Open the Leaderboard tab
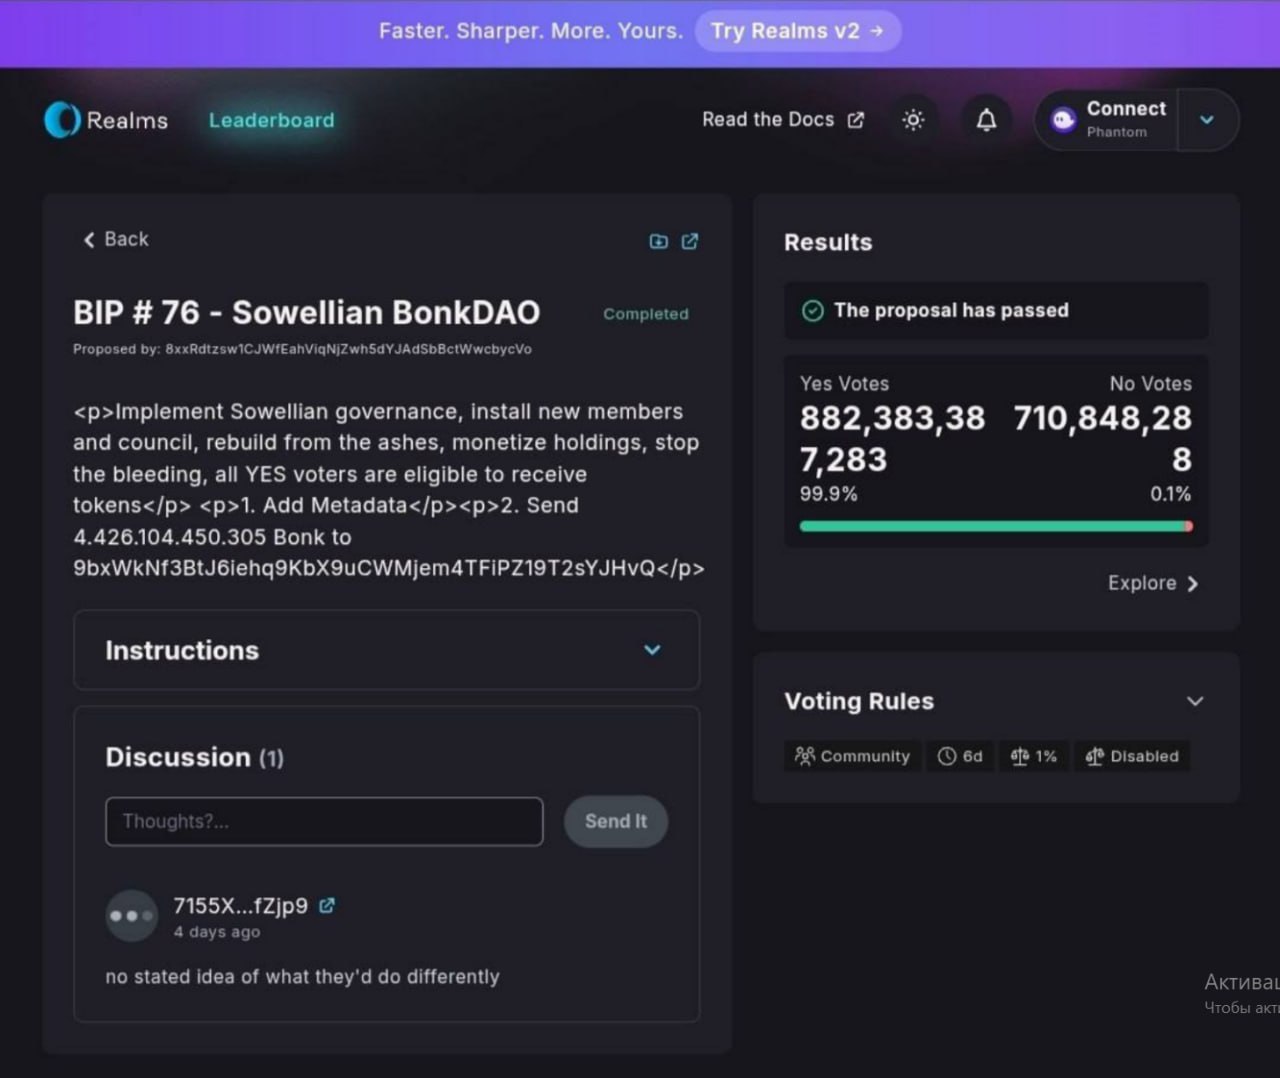The height and width of the screenshot is (1078, 1280). click(x=271, y=120)
